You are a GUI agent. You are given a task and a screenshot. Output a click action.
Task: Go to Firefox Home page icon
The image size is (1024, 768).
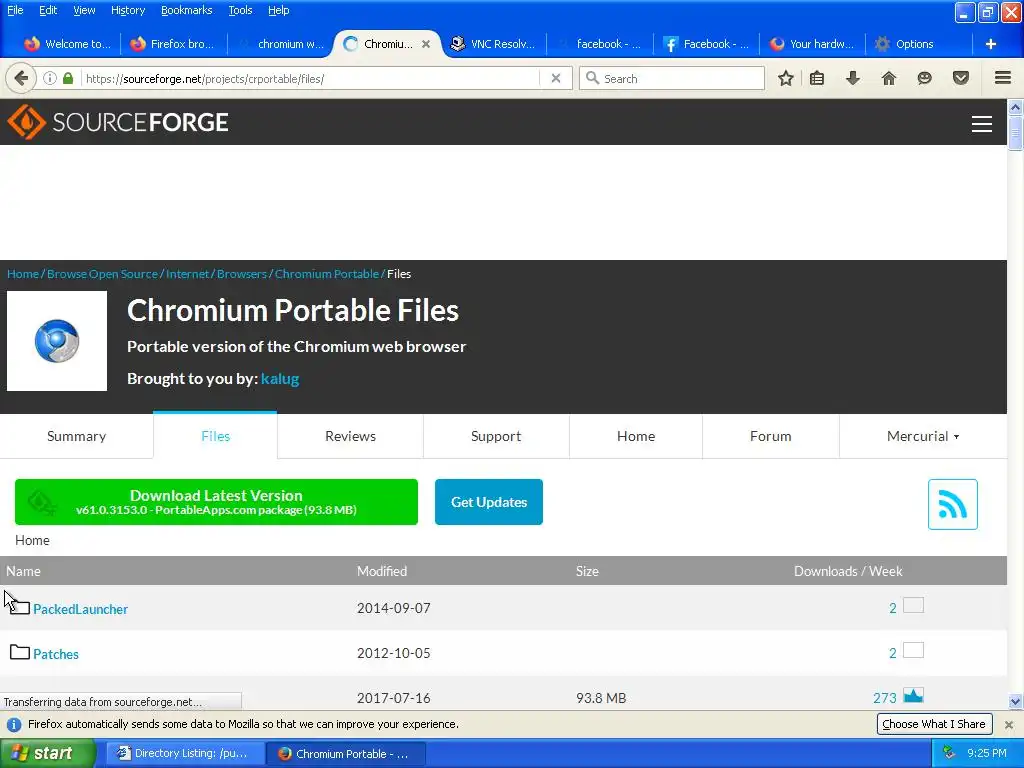pyautogui.click(x=888, y=78)
